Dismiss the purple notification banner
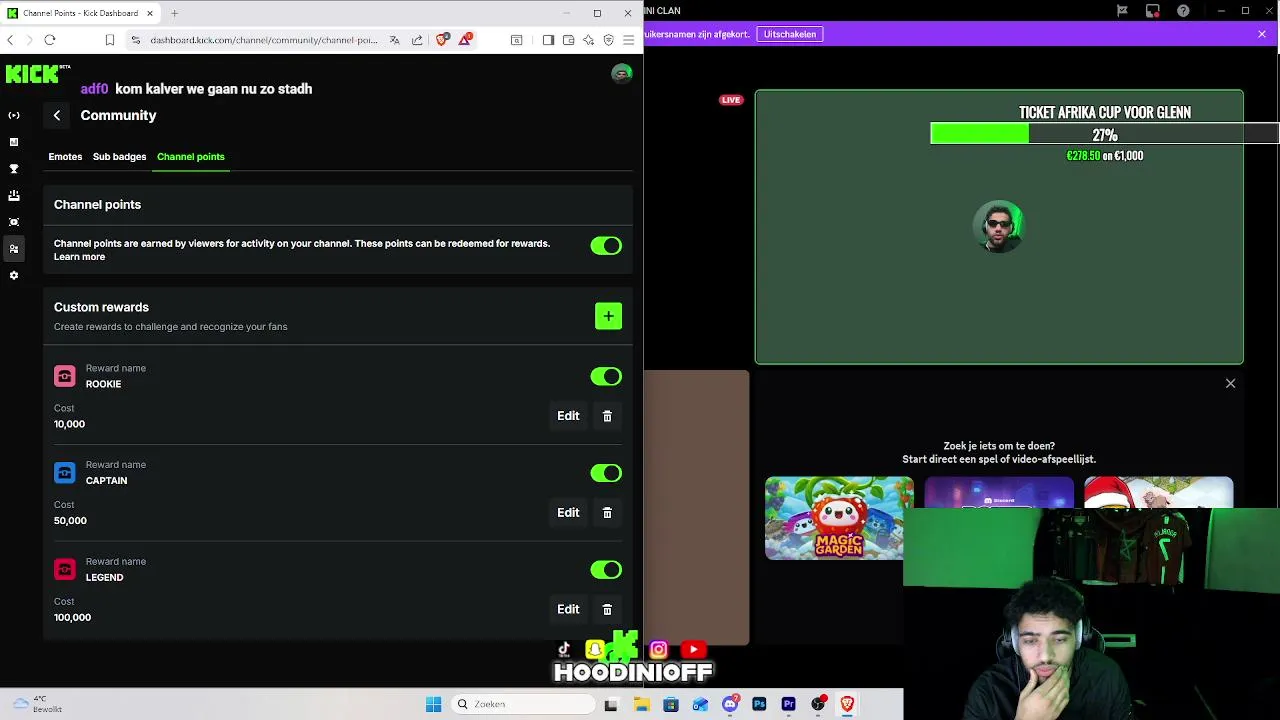 (1262, 34)
